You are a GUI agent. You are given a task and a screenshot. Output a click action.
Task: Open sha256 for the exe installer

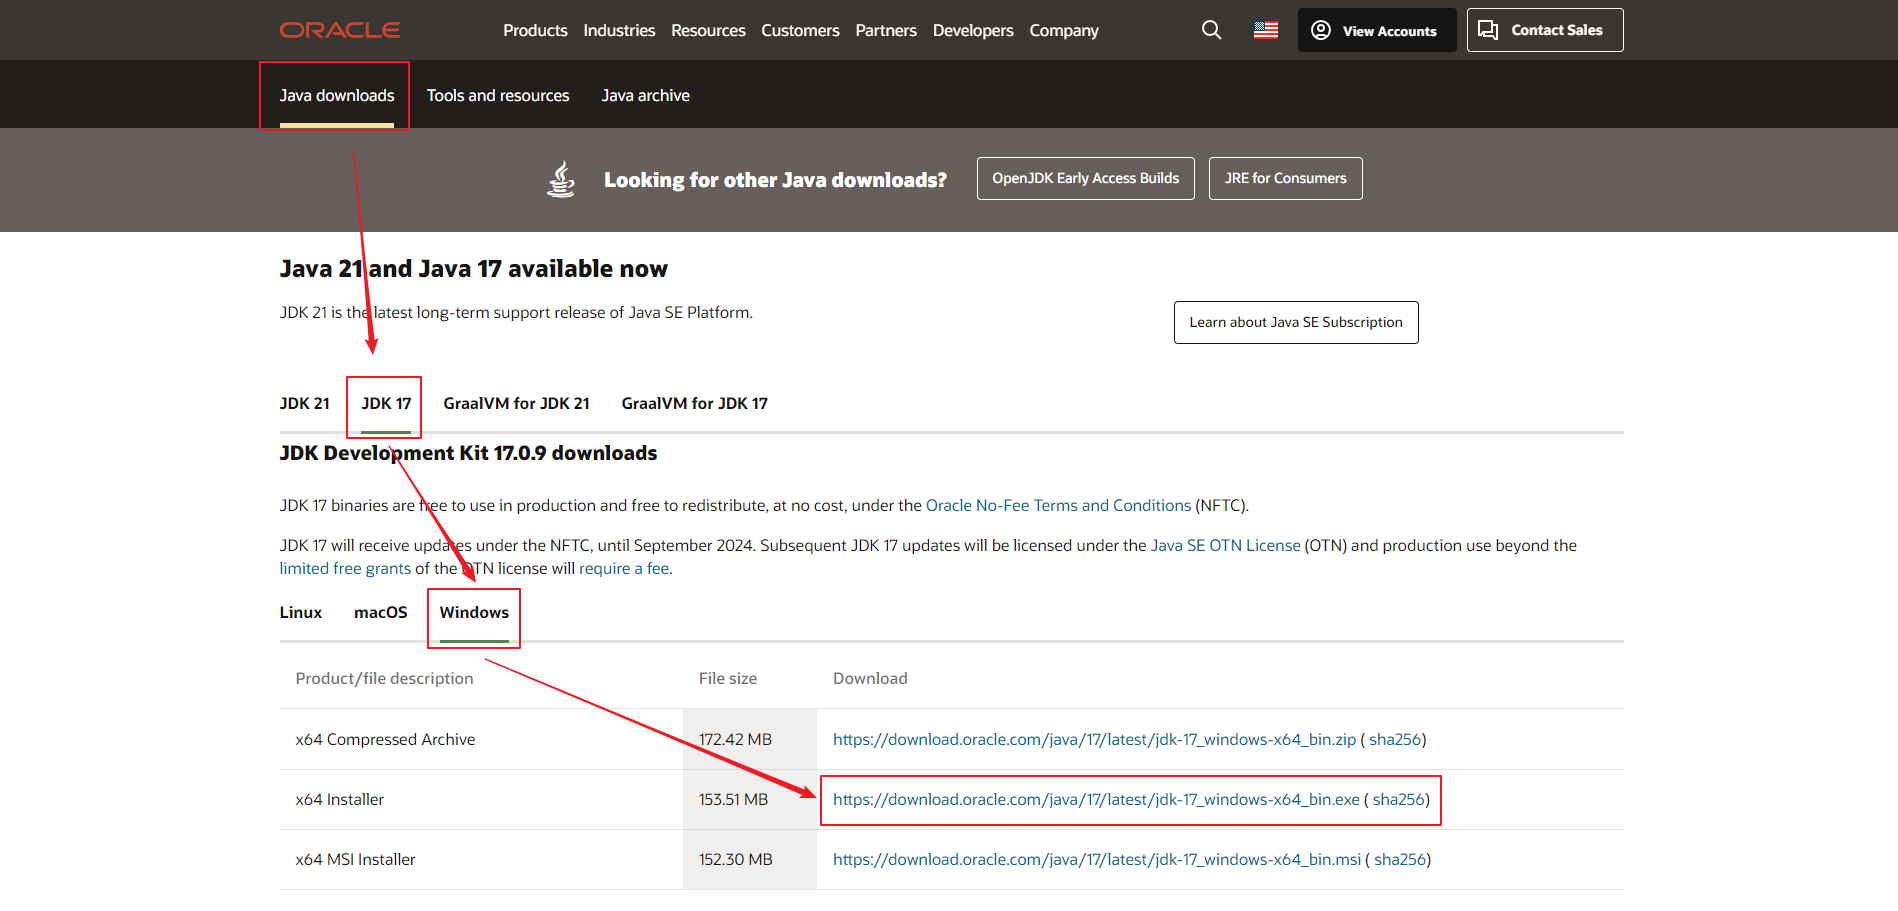point(1398,799)
